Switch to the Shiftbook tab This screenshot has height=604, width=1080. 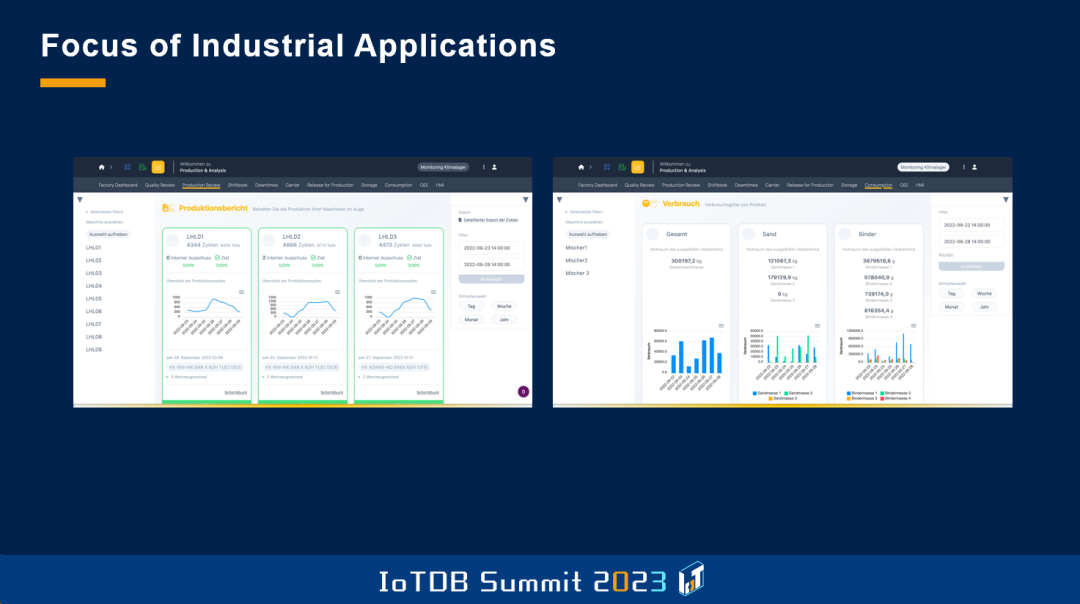[237, 185]
